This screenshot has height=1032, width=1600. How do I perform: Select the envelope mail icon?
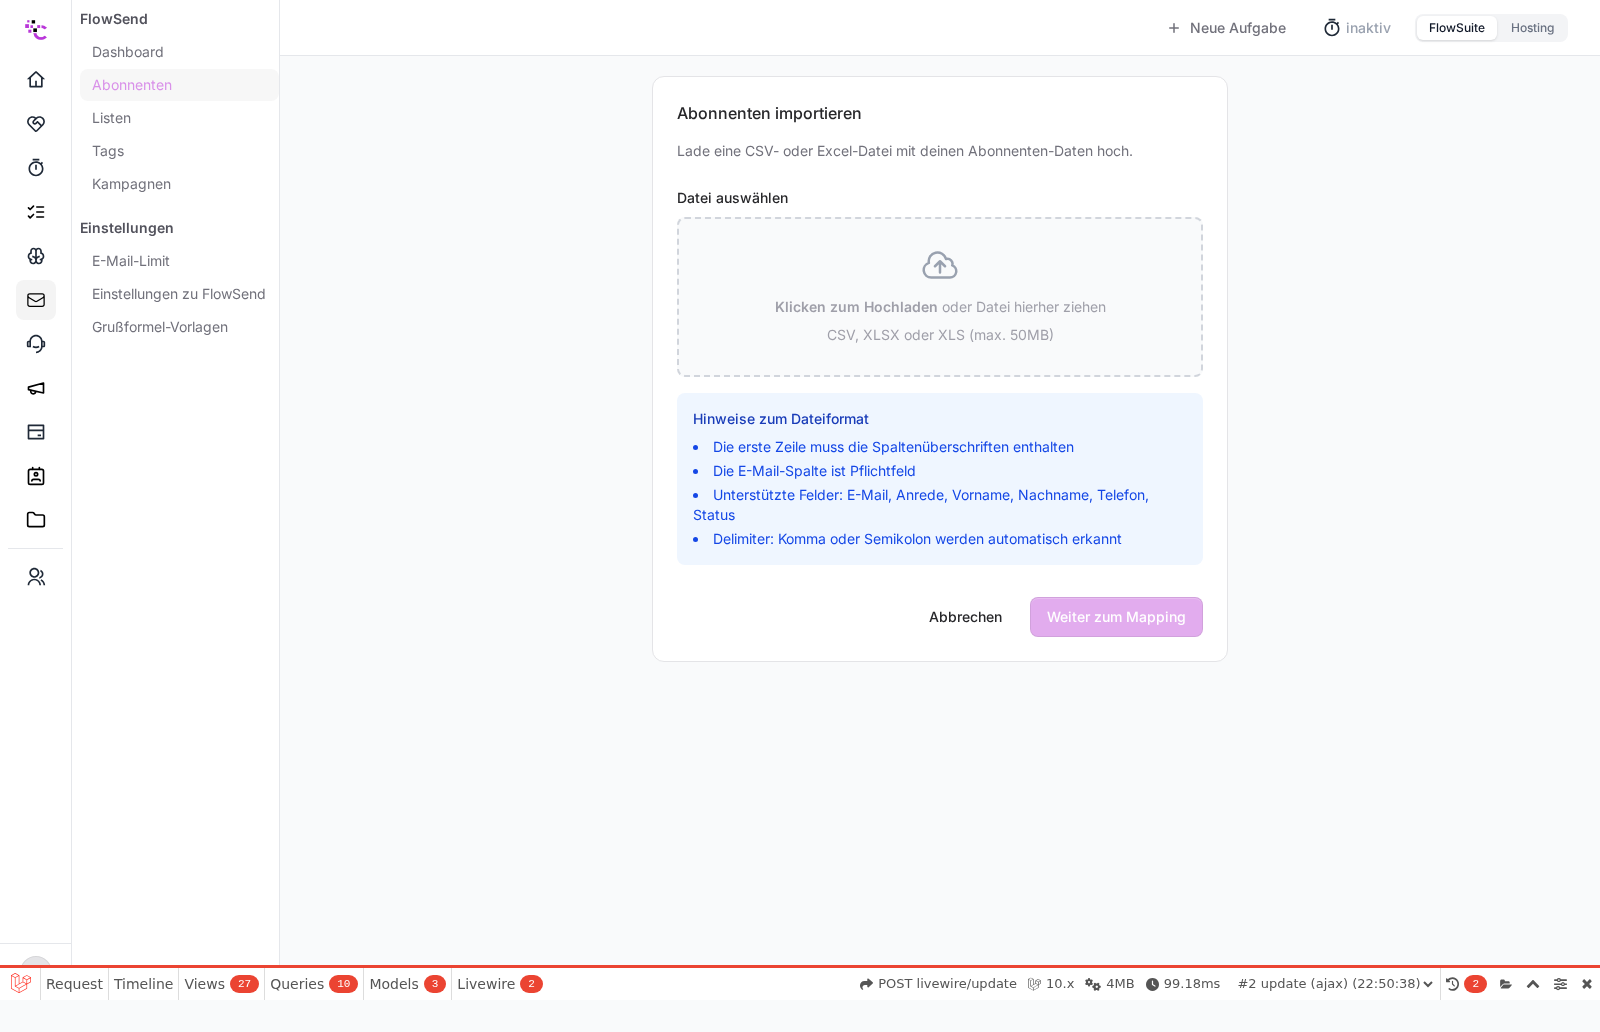tap(36, 300)
